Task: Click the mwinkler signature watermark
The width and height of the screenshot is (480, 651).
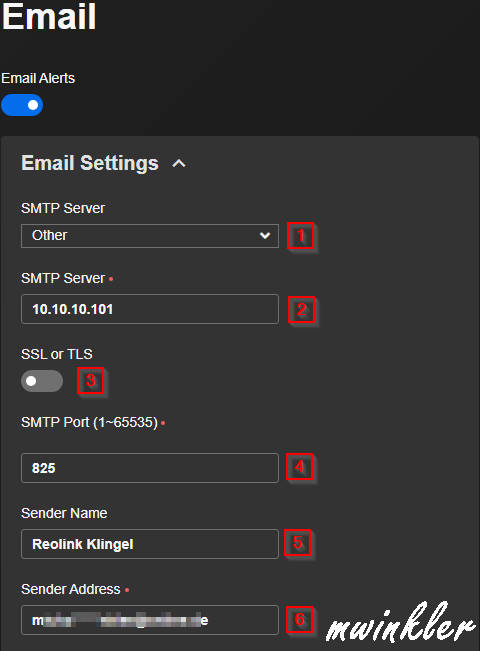Action: (401, 623)
